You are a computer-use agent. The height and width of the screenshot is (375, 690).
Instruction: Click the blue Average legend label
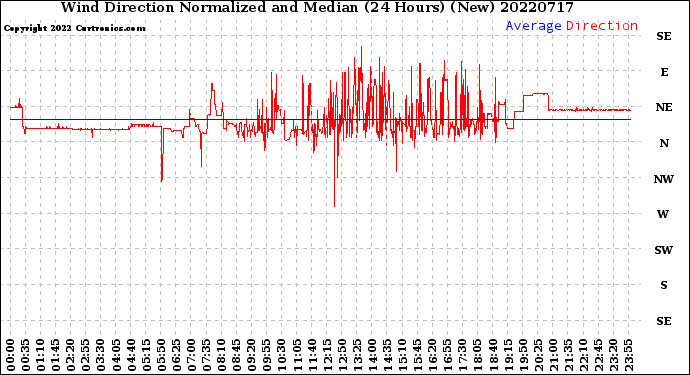click(x=533, y=26)
